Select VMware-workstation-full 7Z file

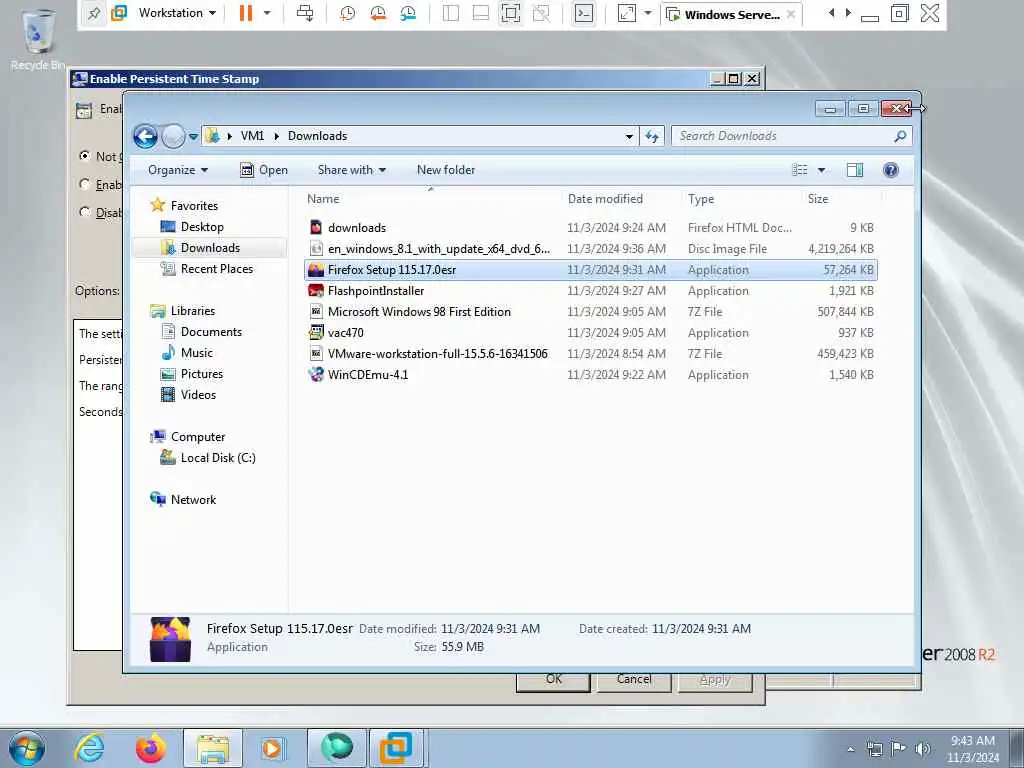(590, 353)
